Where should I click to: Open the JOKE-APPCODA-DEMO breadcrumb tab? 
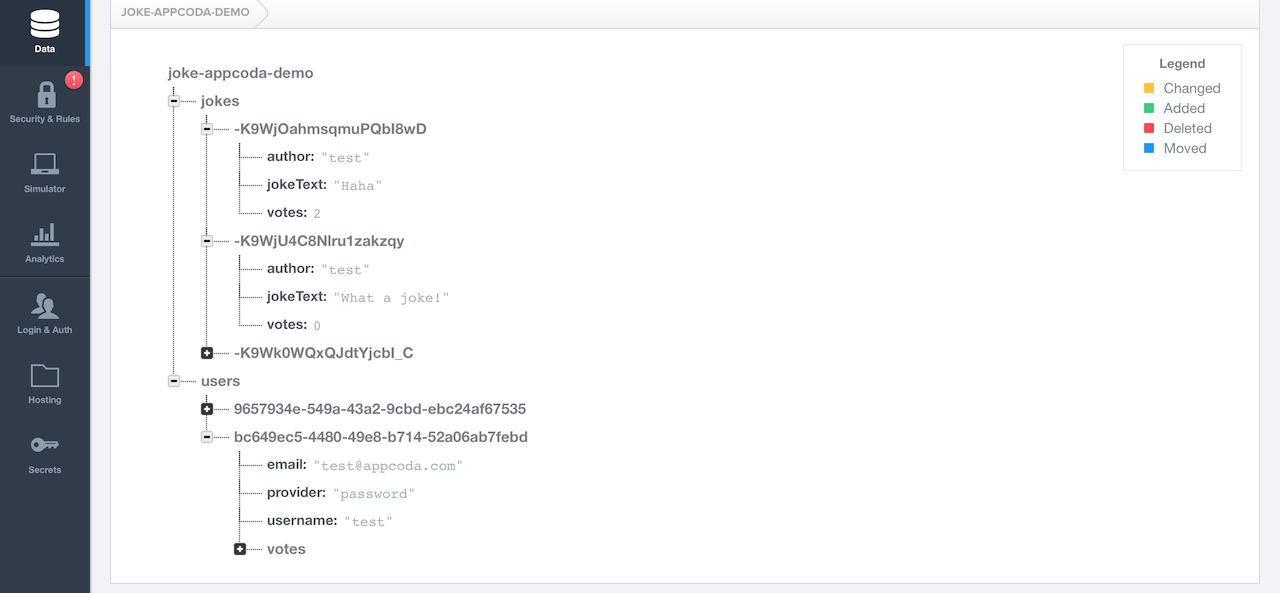coord(186,12)
